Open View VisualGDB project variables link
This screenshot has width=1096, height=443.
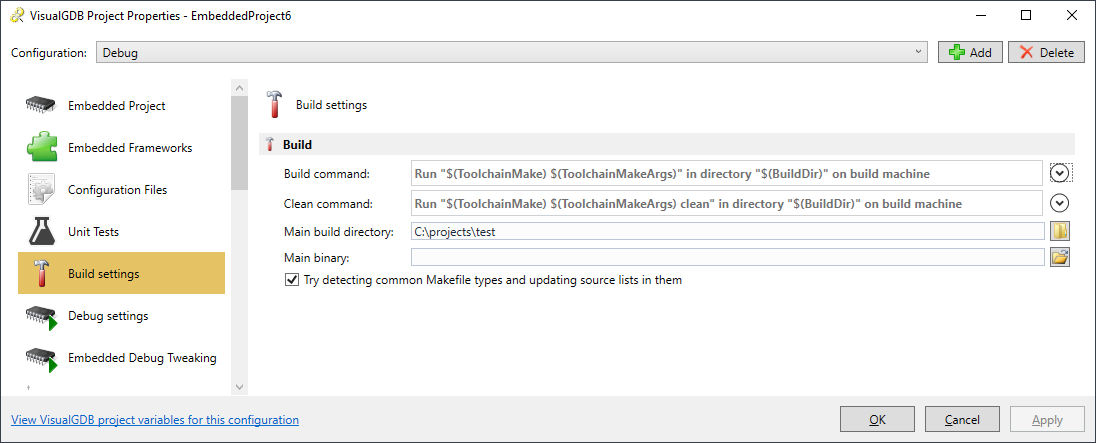155,420
